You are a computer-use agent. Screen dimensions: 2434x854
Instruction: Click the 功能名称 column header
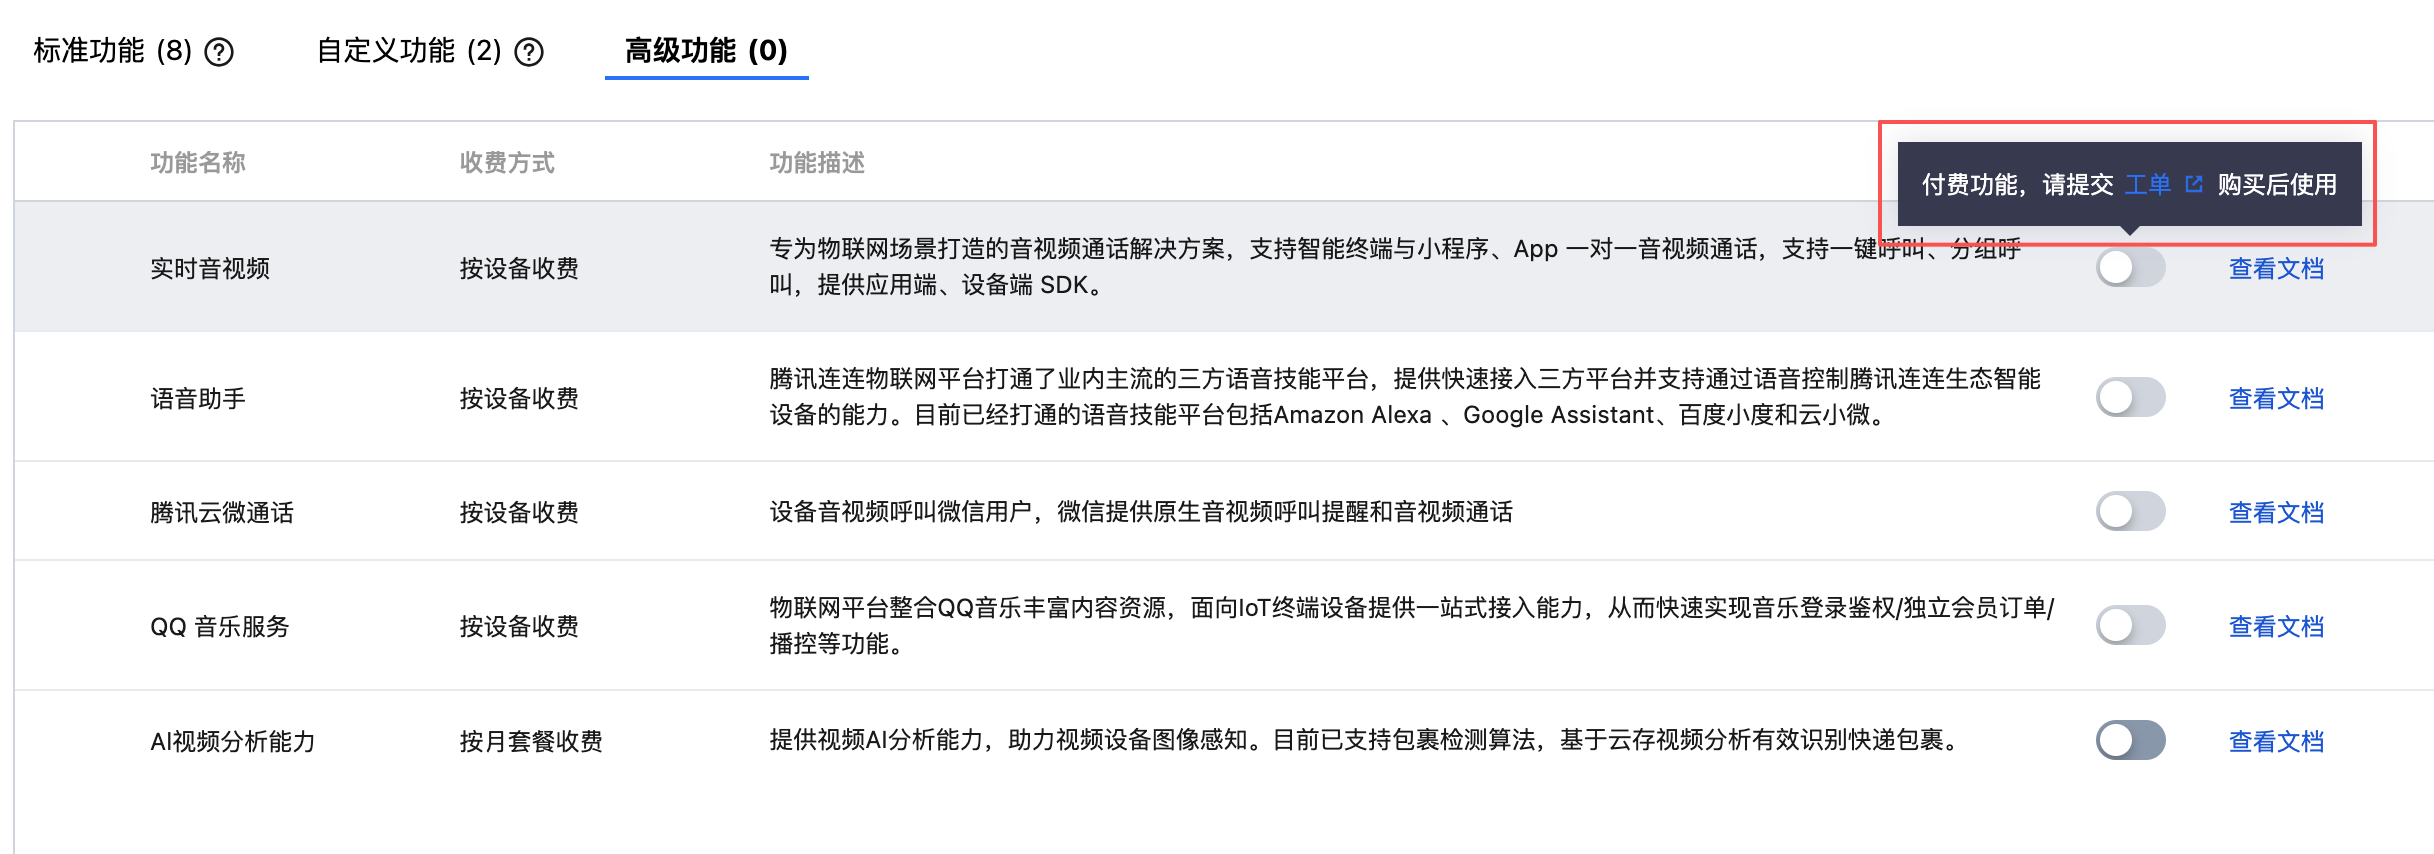198,163
